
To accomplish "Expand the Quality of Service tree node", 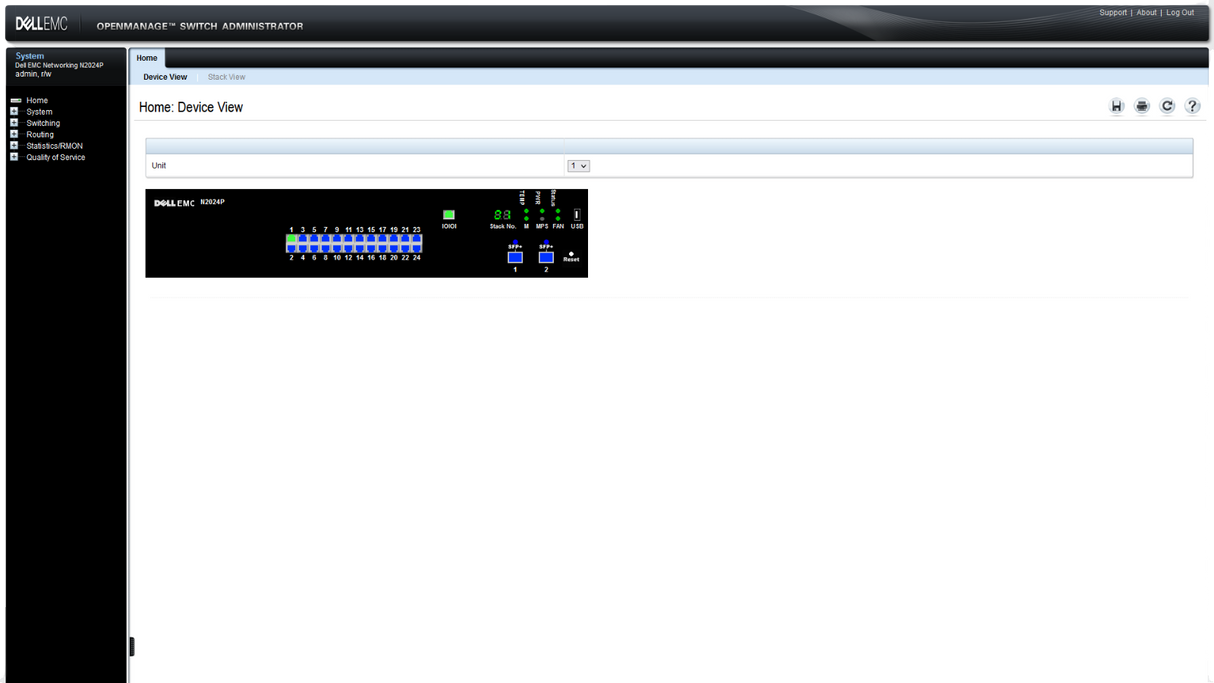I will click(x=14, y=157).
